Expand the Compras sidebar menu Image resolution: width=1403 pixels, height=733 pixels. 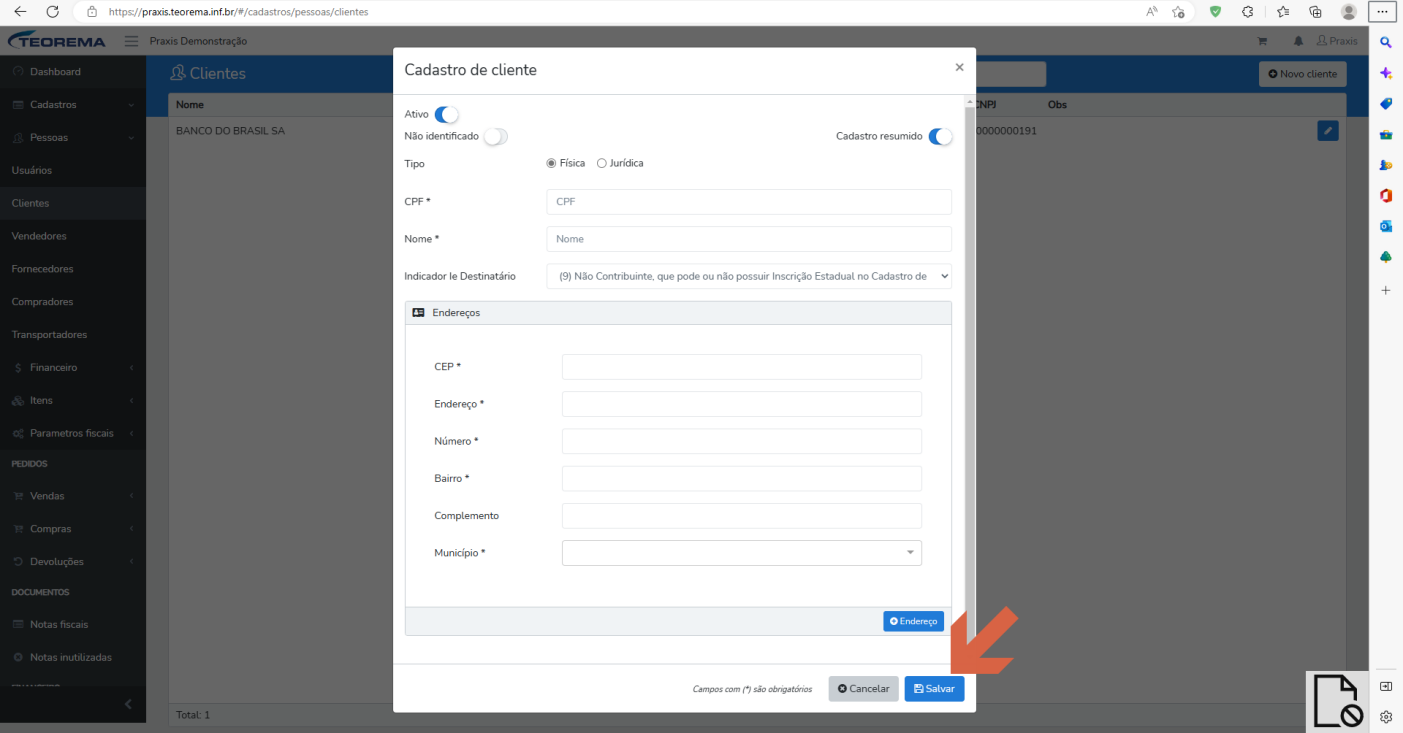(x=73, y=529)
